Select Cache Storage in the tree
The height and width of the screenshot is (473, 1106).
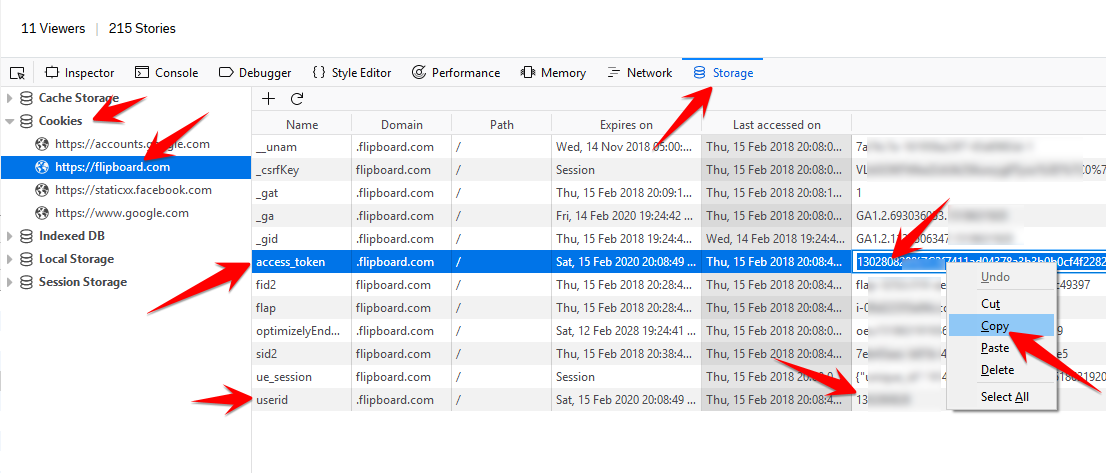click(x=78, y=98)
